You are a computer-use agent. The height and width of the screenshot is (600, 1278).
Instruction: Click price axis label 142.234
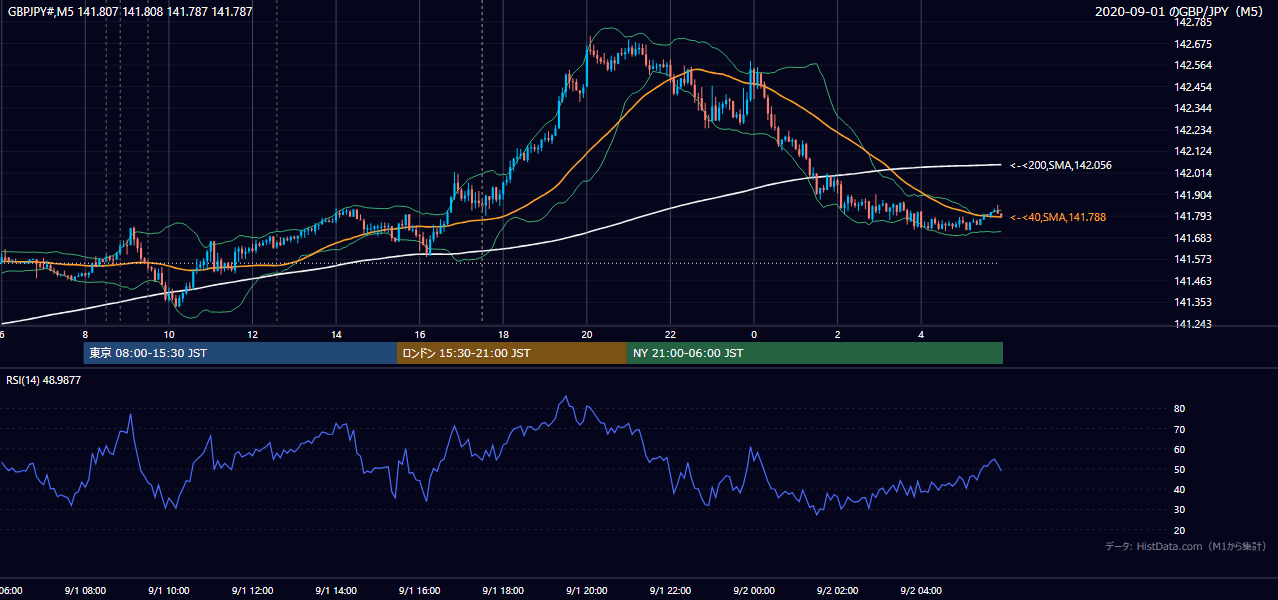1193,130
